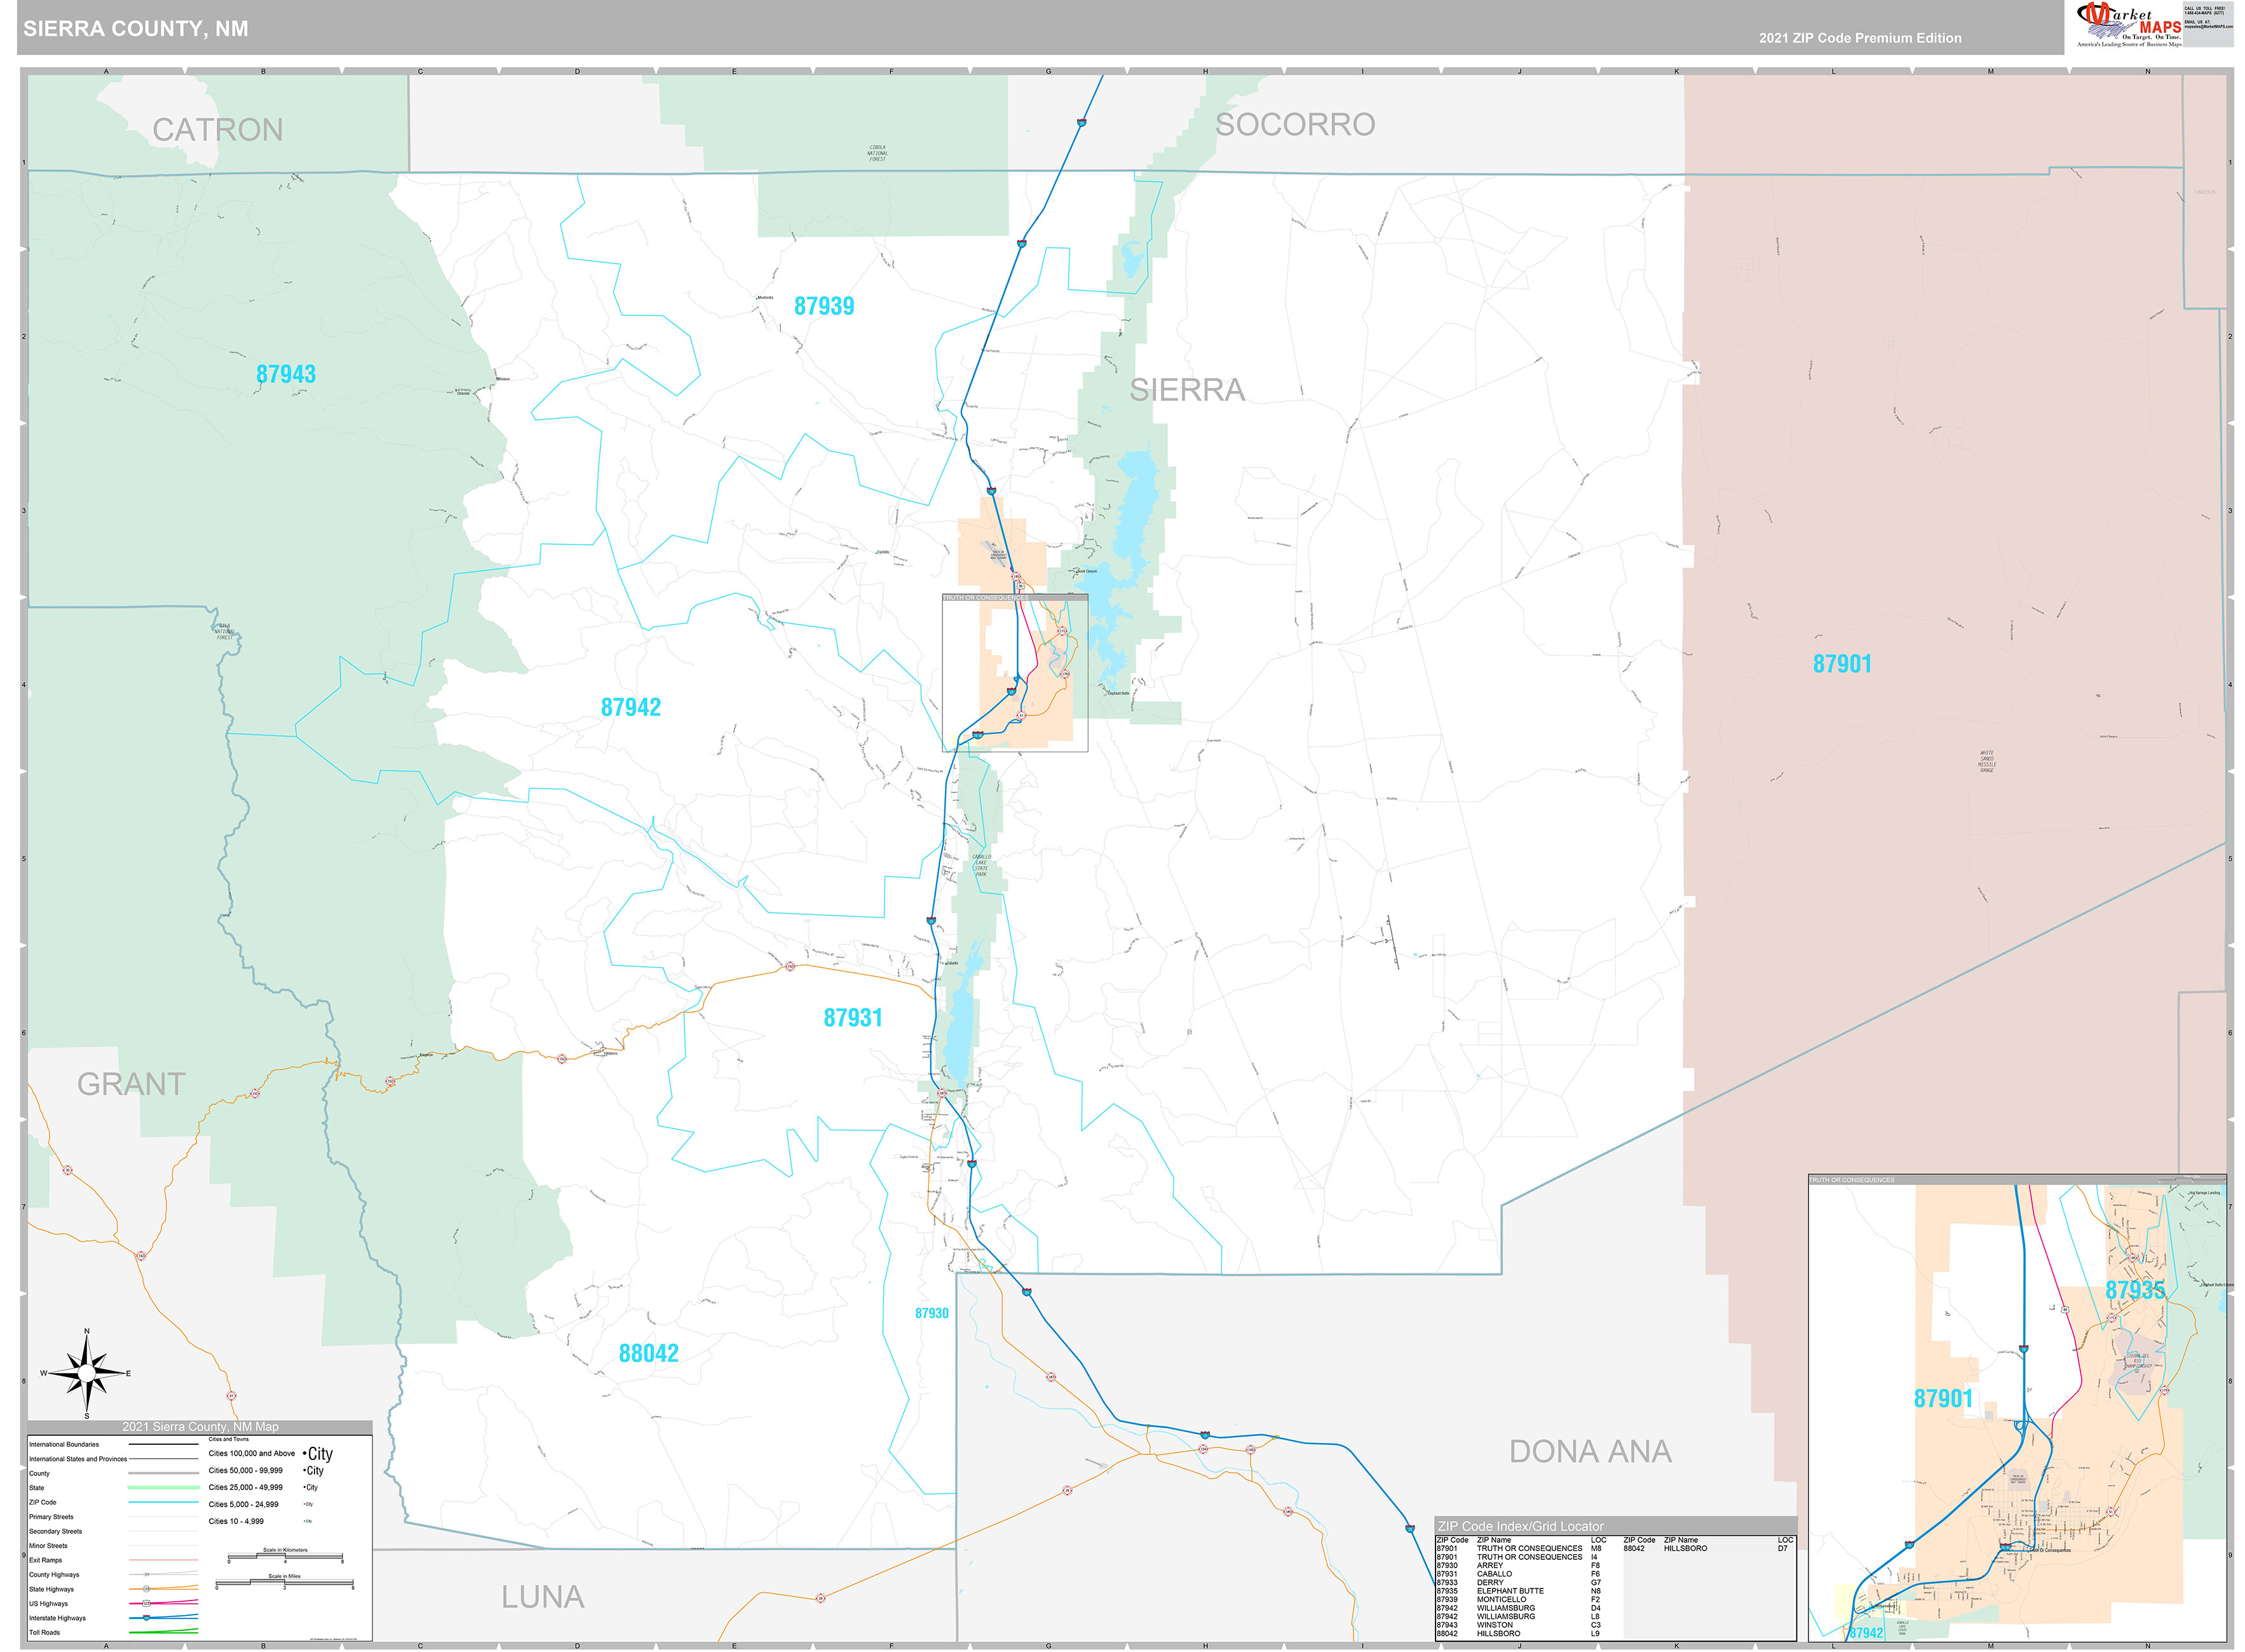
Task: Click the Truth or Consequences locator box on main map
Action: pyautogui.click(x=1015, y=672)
